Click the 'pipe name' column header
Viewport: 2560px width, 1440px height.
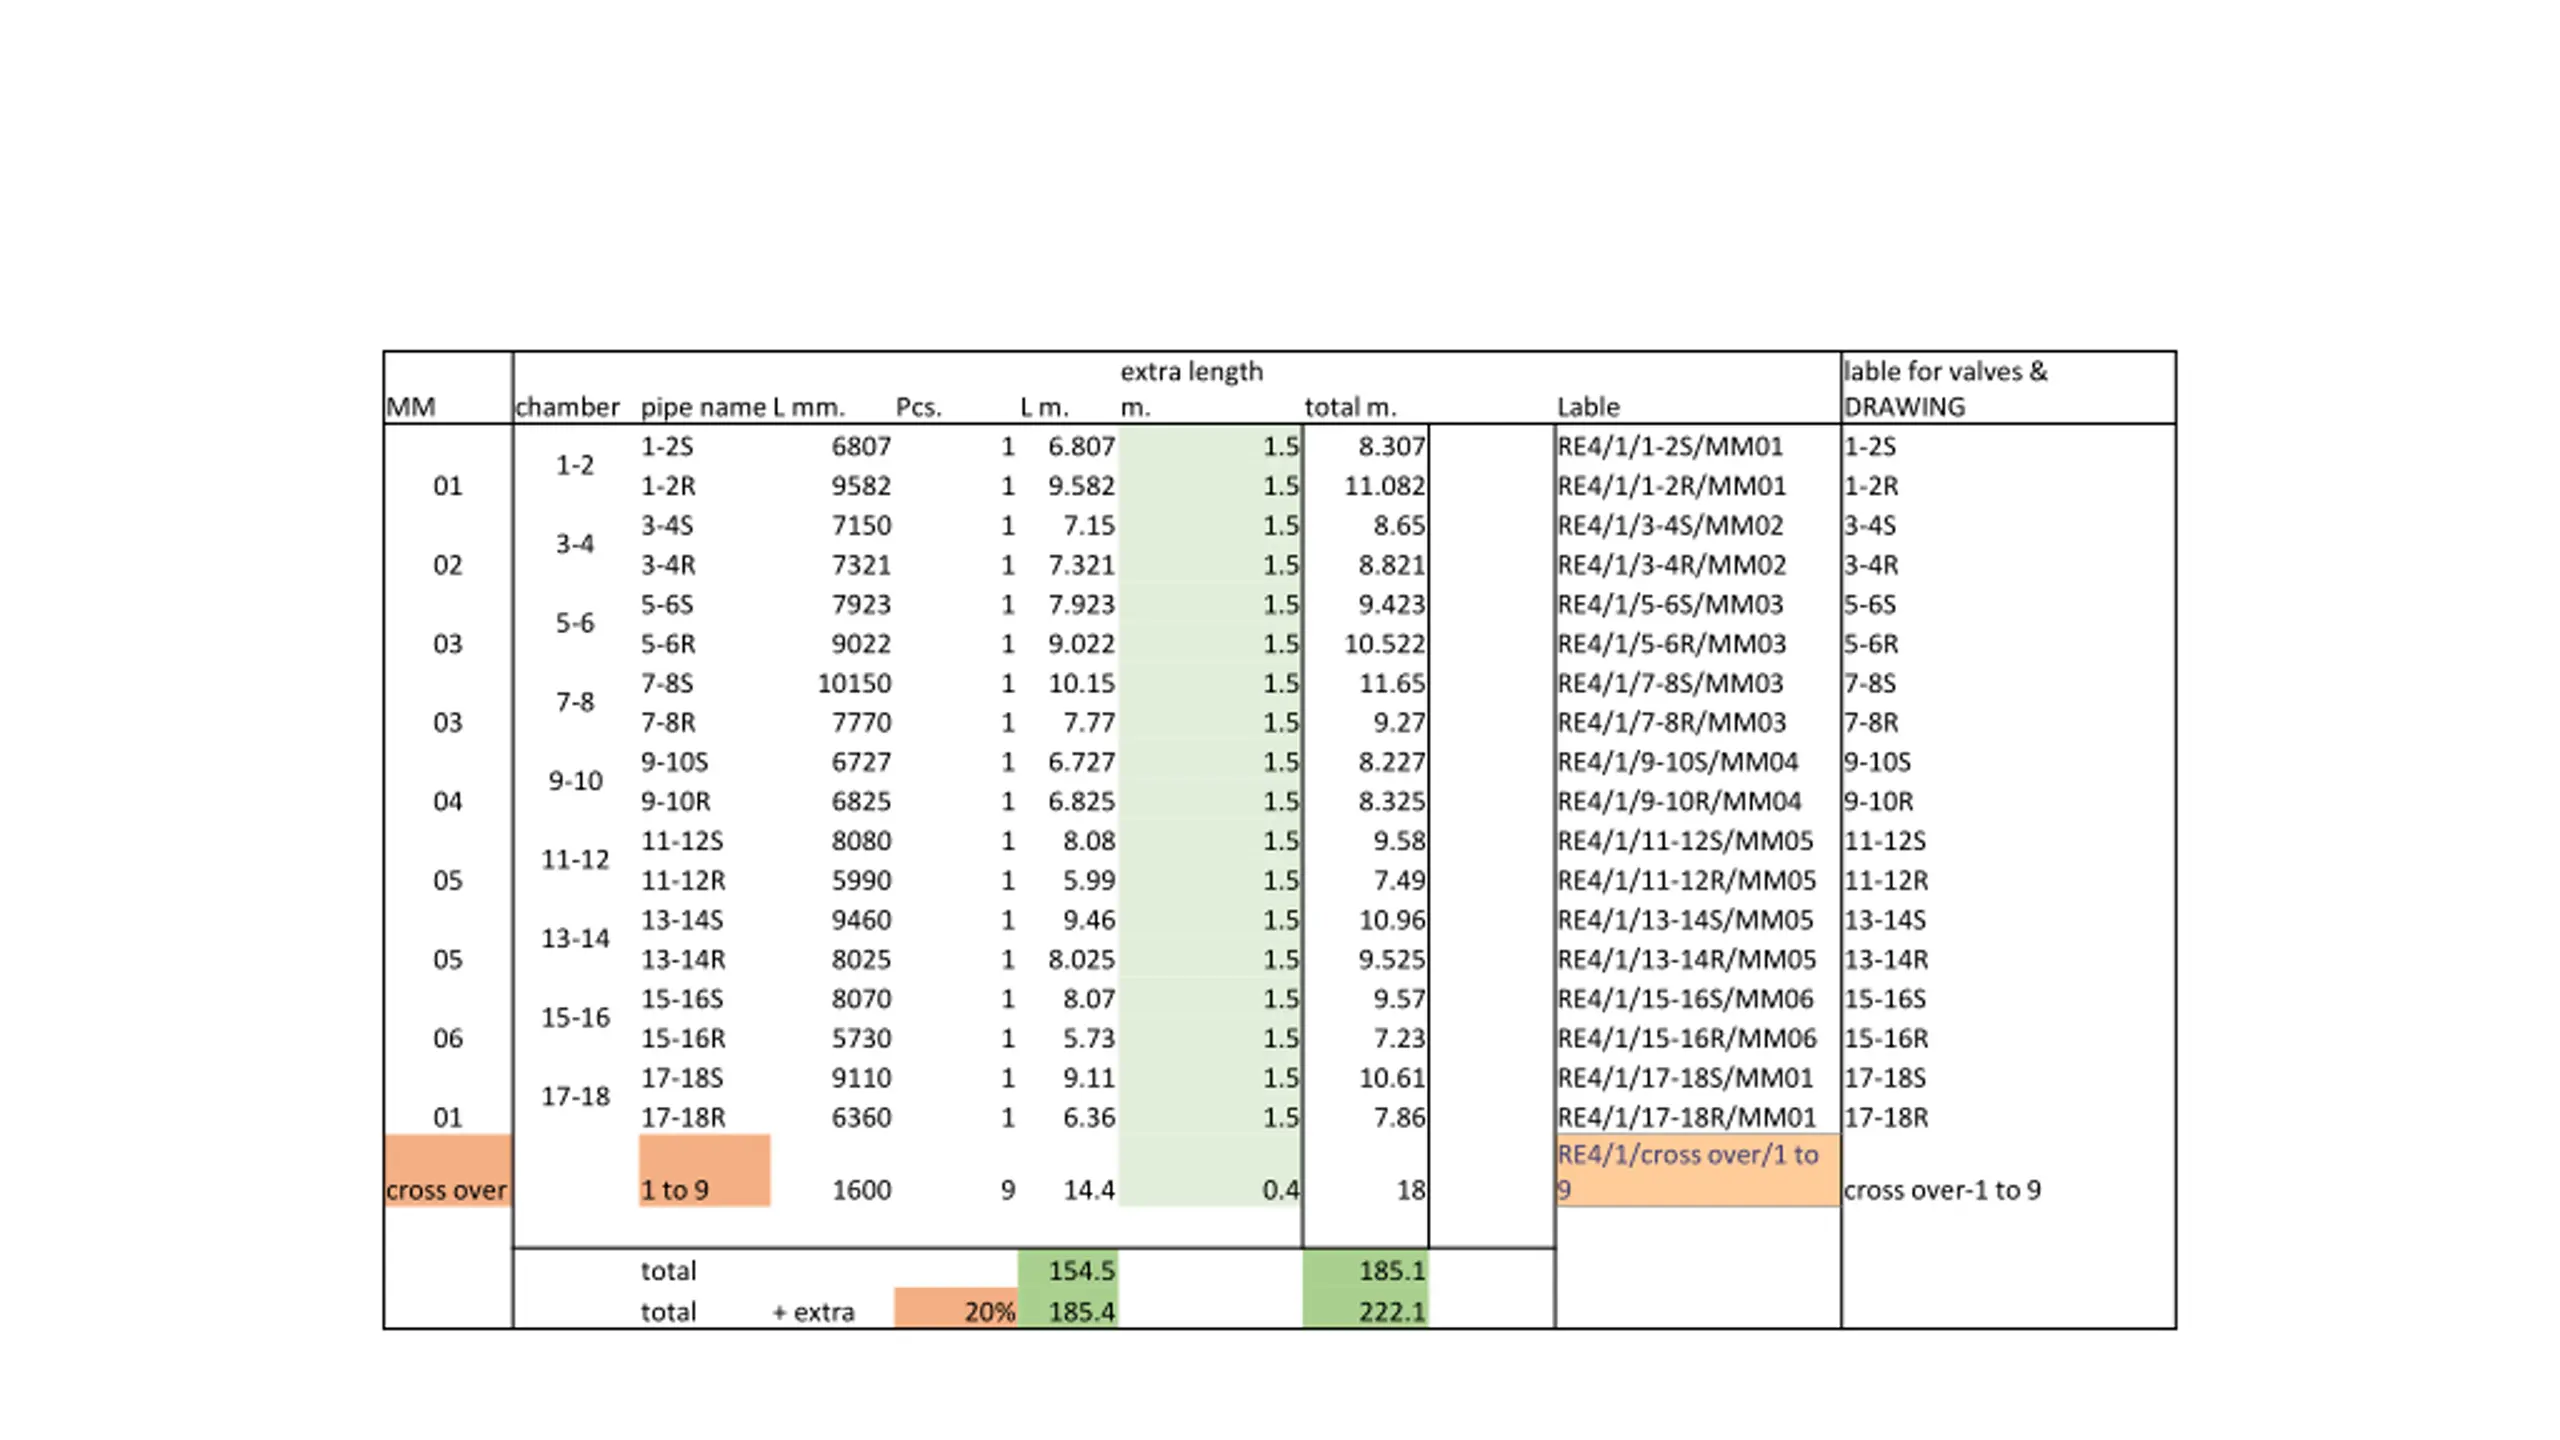[703, 407]
